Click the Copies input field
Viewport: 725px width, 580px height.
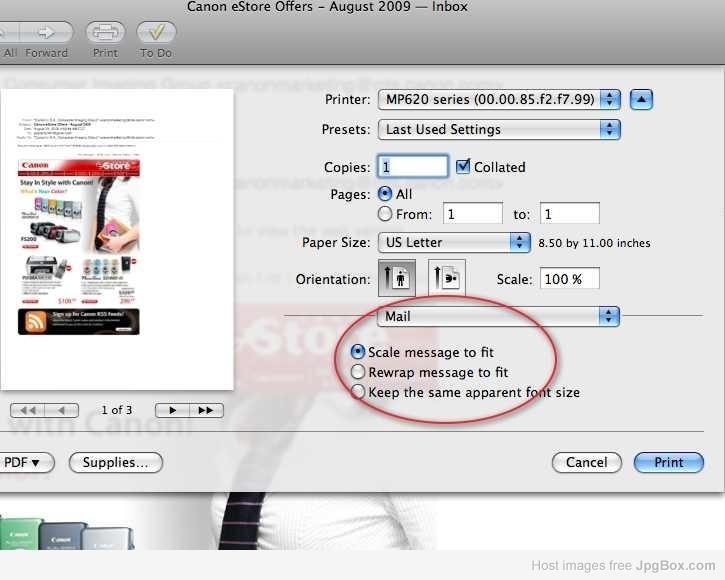pyautogui.click(x=413, y=167)
